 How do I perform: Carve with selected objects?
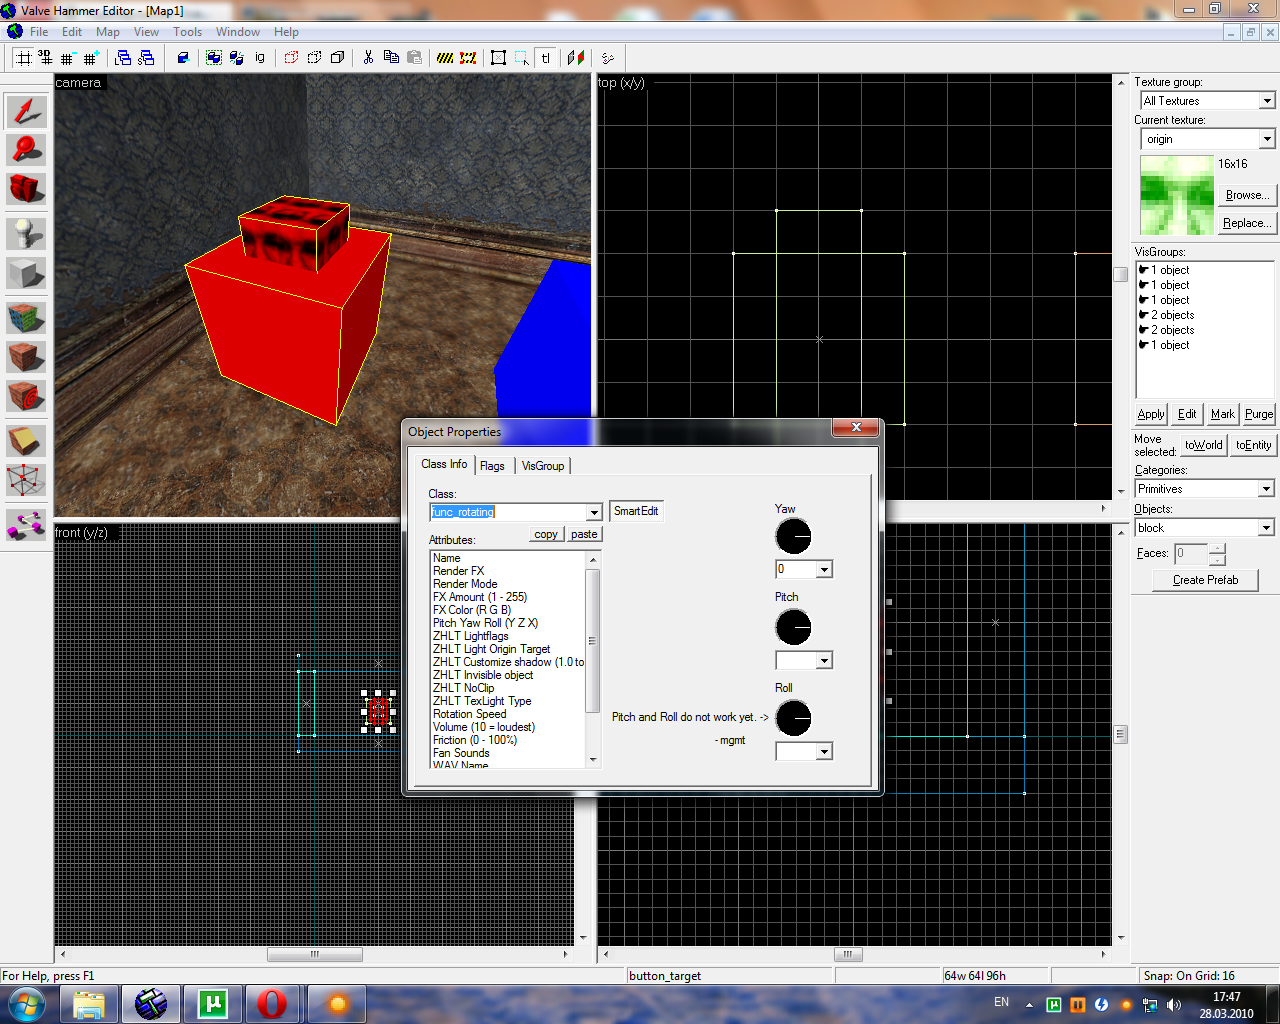point(183,58)
